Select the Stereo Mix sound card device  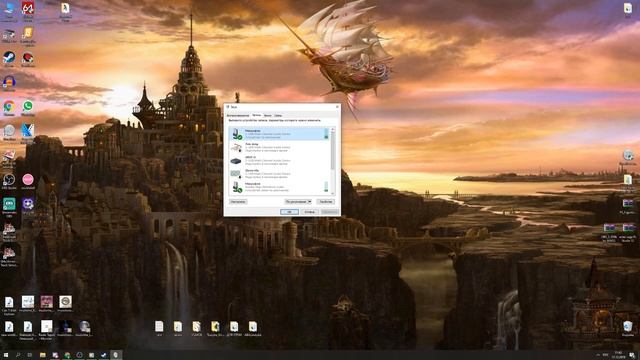tap(280, 173)
